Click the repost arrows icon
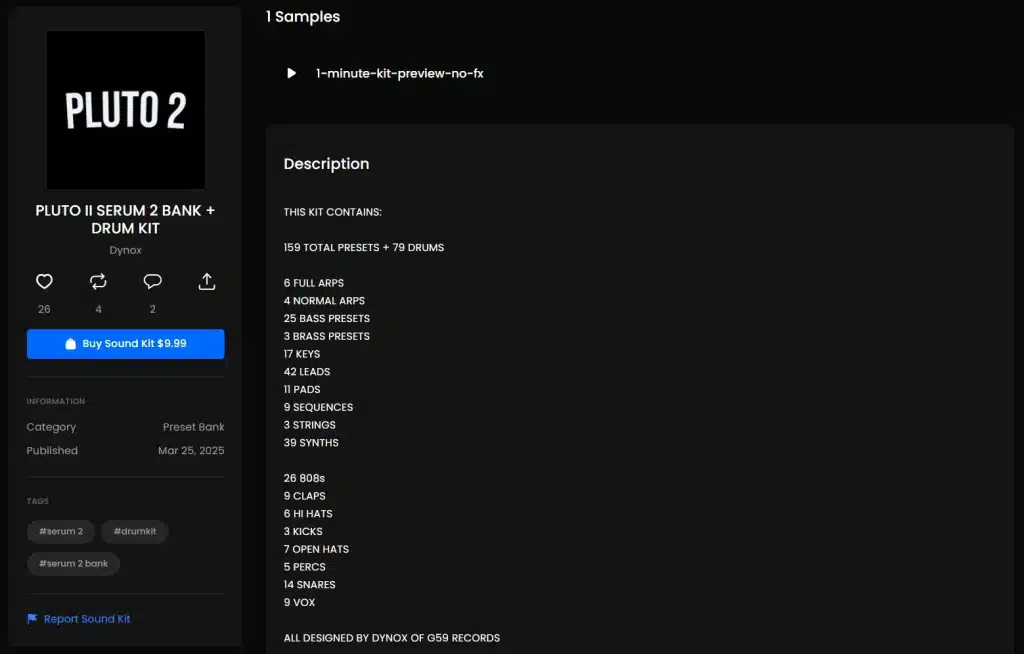The width and height of the screenshot is (1024, 654). point(98,282)
